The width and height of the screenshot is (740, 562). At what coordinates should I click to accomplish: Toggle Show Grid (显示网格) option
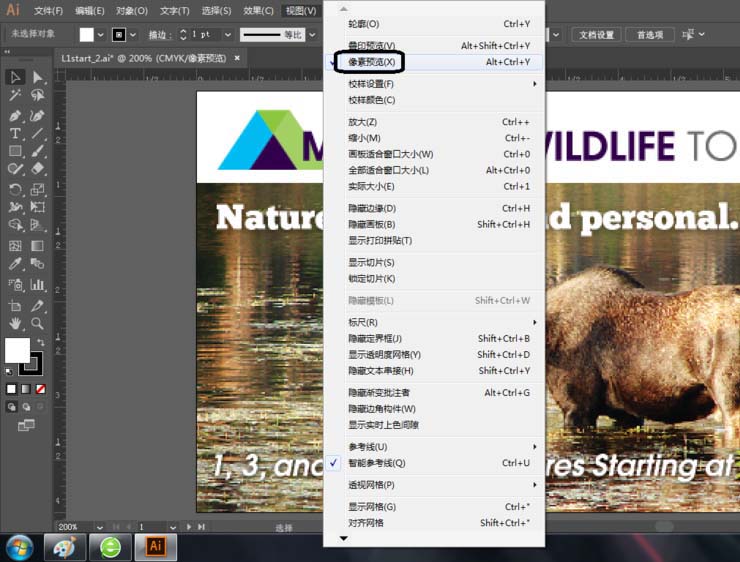coord(433,507)
